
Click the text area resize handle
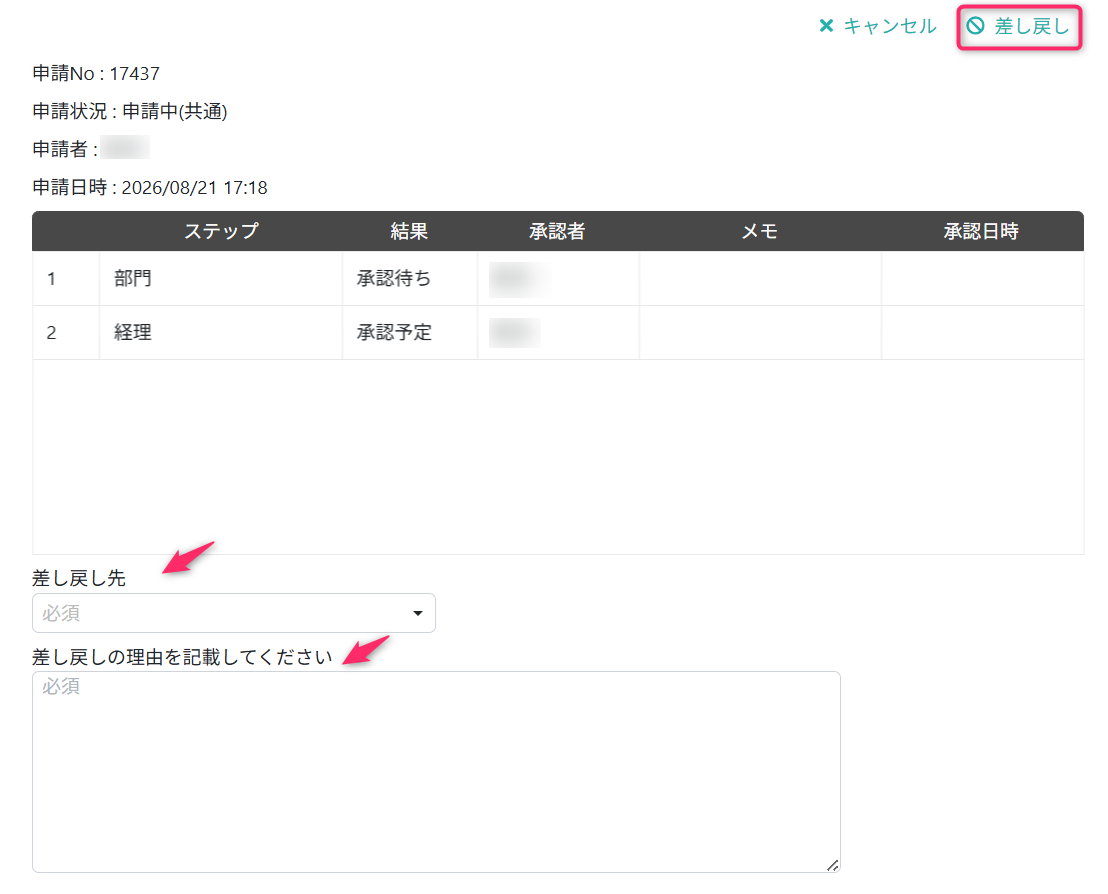point(832,865)
